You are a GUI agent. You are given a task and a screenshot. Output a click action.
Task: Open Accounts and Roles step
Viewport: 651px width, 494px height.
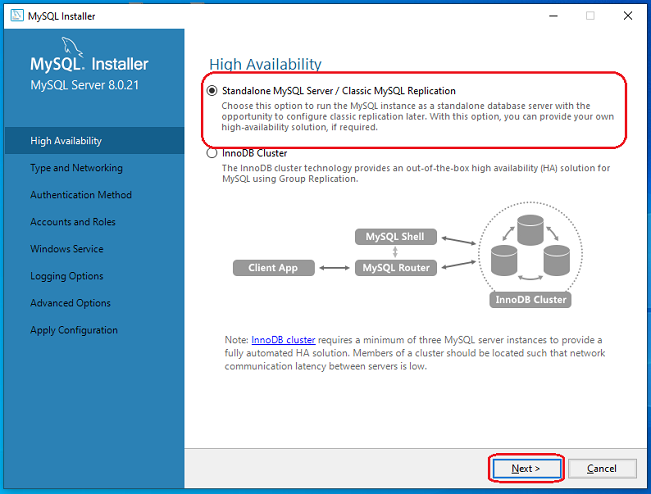point(73,222)
